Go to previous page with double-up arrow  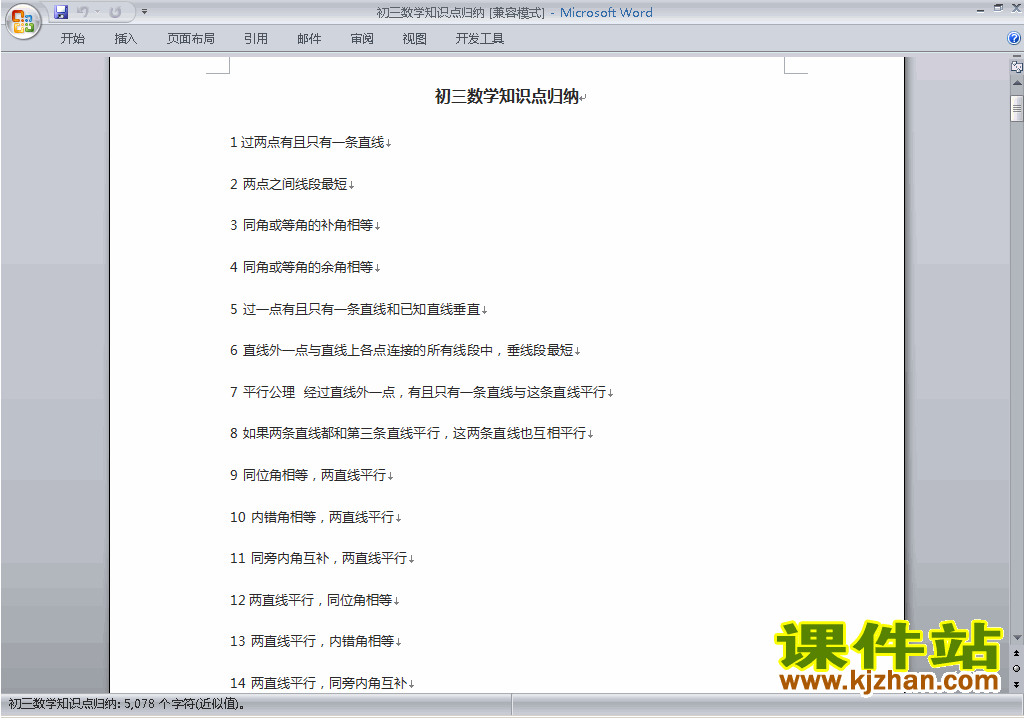tap(1016, 653)
